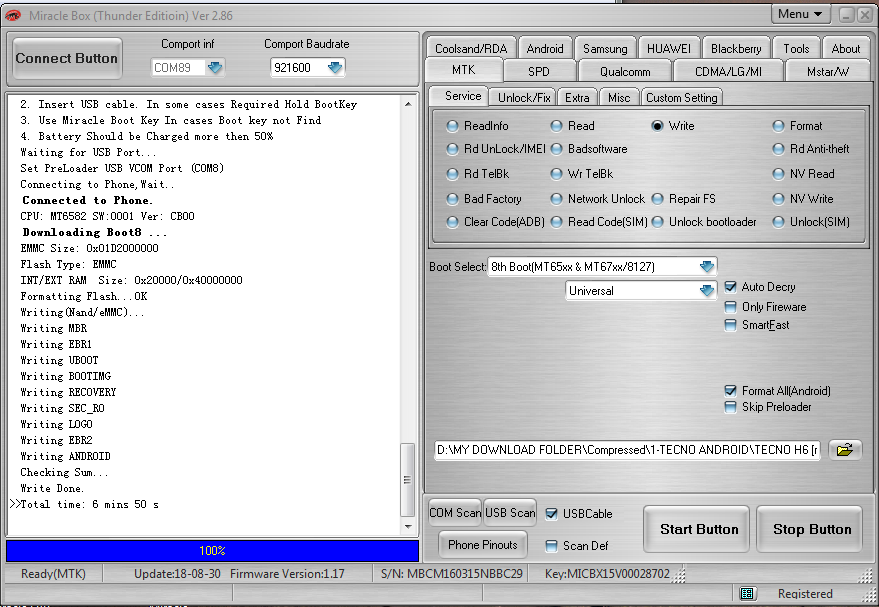Click the firmware file path field
This screenshot has width=879, height=607.
pos(627,450)
